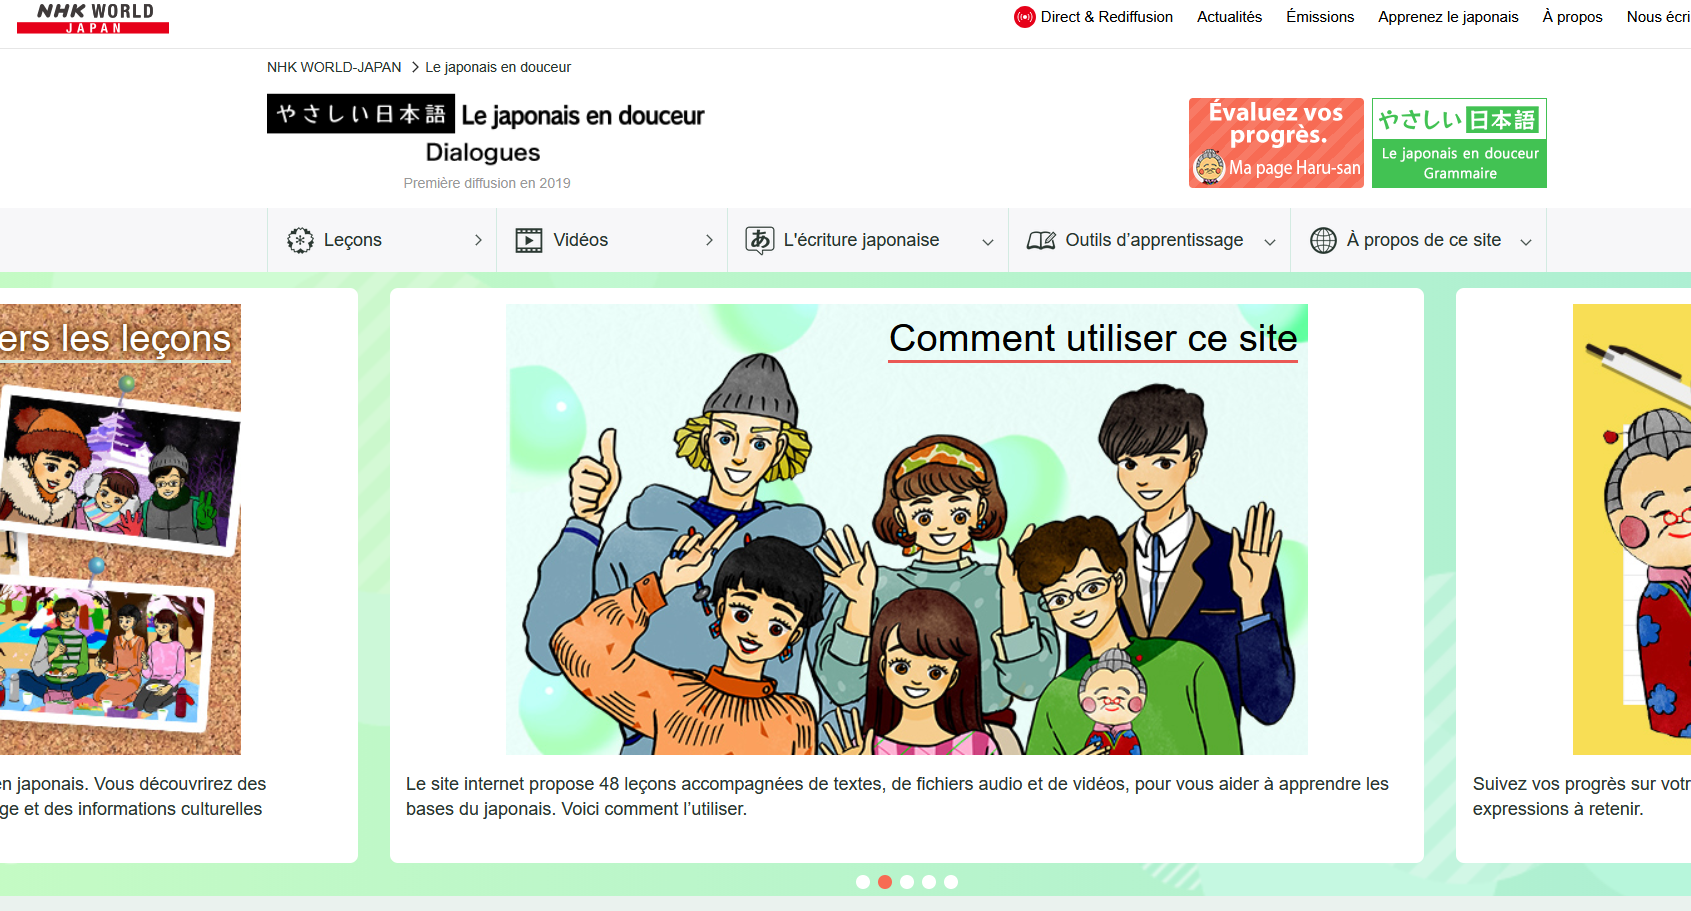The height and width of the screenshot is (911, 1691).
Task: Click the Vidéos film play icon
Action: coord(529,240)
